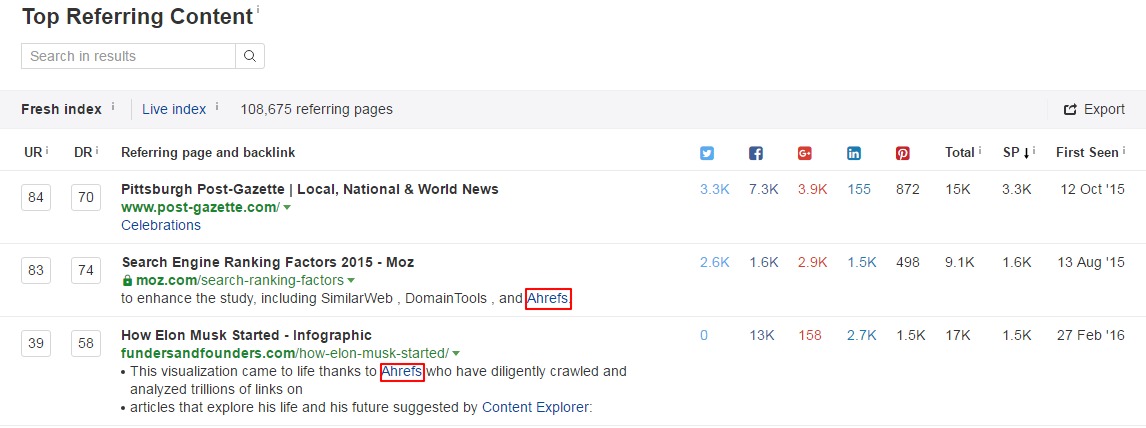Click Total value 9.1K
1146x428 pixels.
[960, 262]
